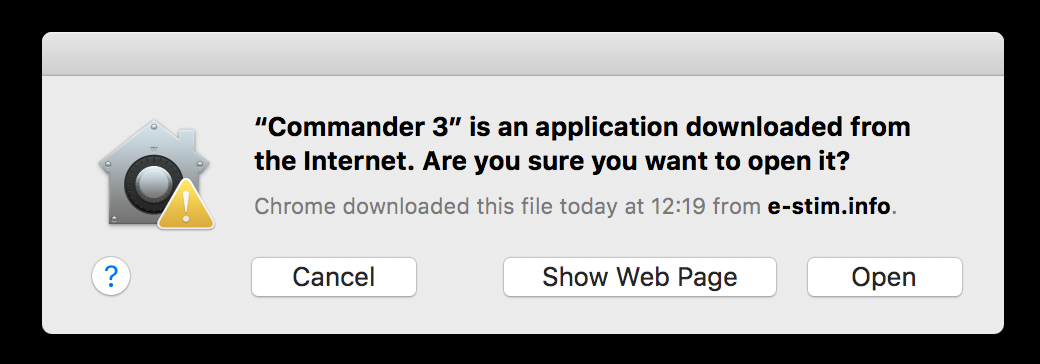Click the 12:19 download time text
Screen dimensions: 1040x364
pos(678,206)
